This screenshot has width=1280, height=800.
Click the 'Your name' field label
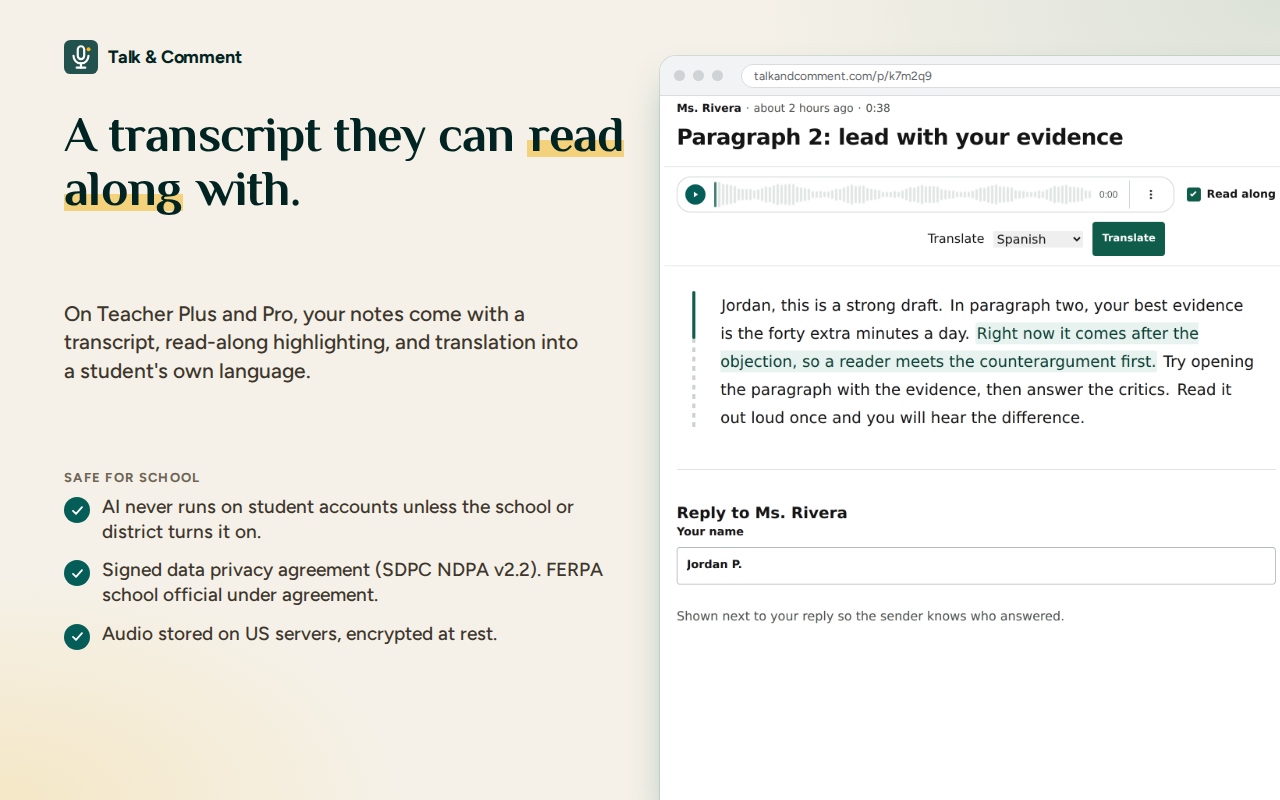(x=710, y=532)
